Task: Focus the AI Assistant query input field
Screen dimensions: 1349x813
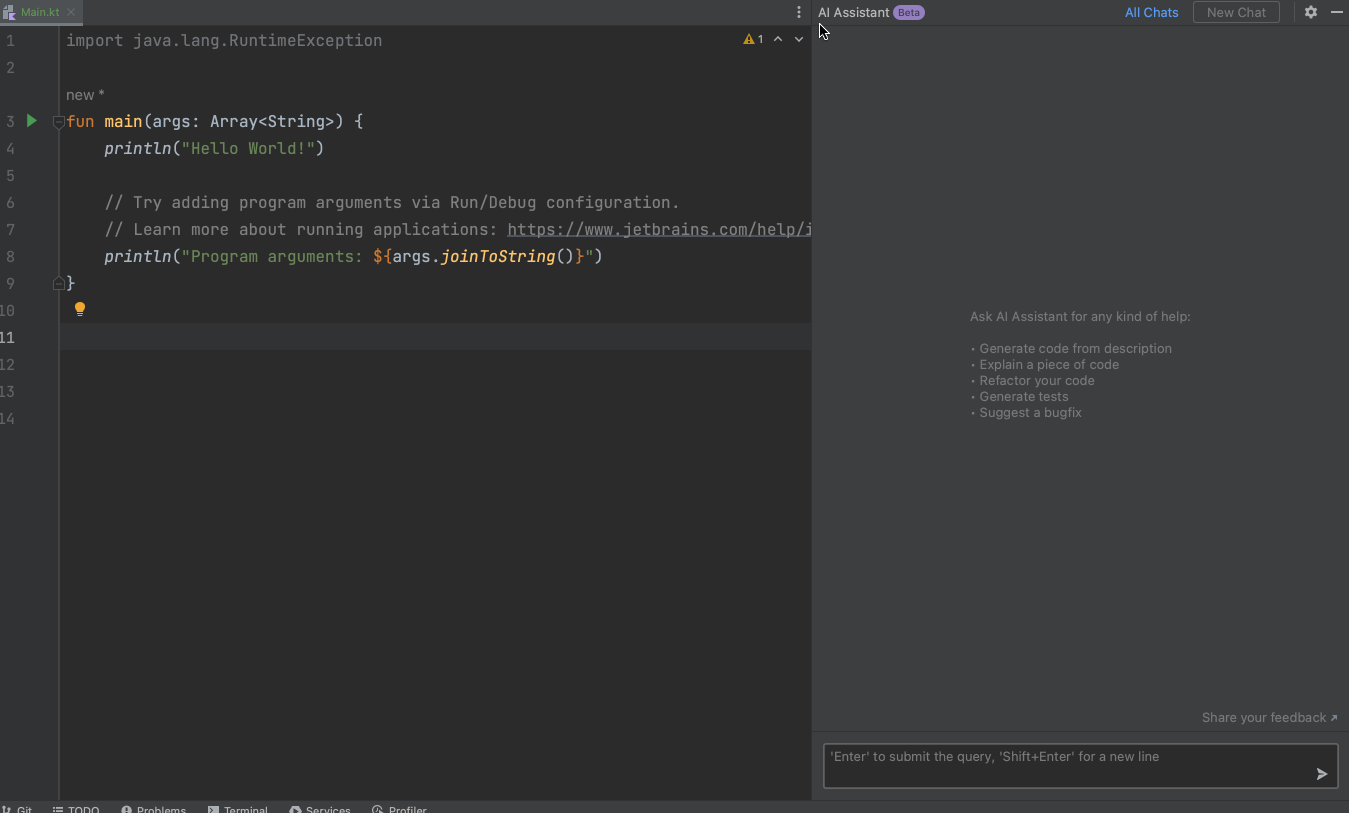Action: pyautogui.click(x=1065, y=766)
